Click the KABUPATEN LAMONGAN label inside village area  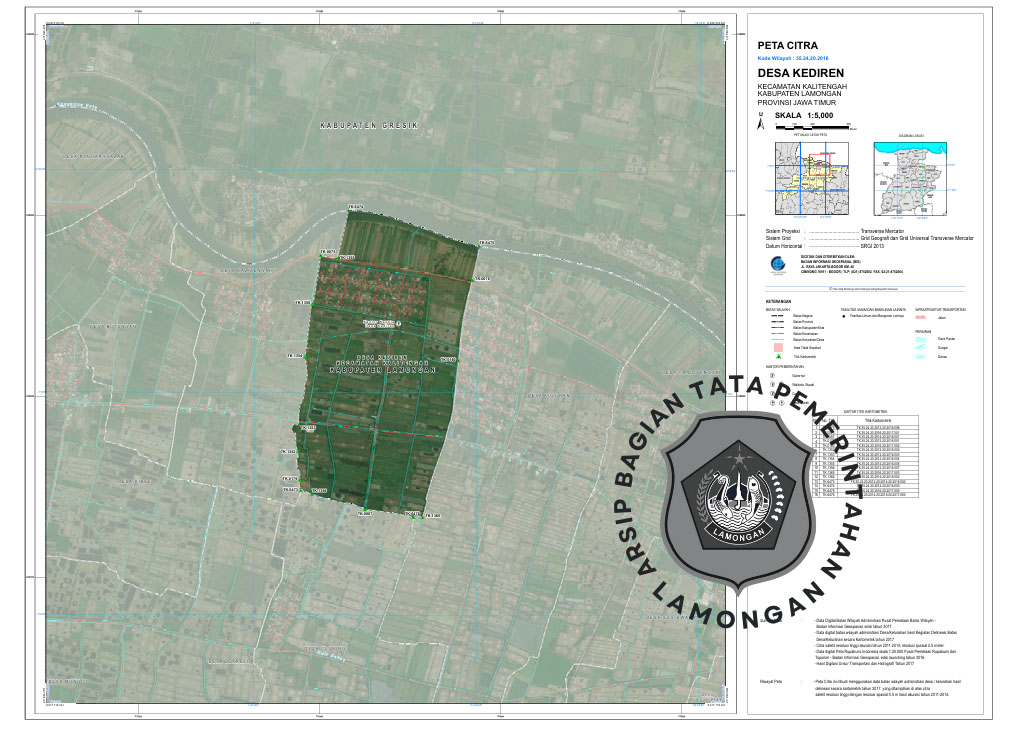pyautogui.click(x=384, y=370)
